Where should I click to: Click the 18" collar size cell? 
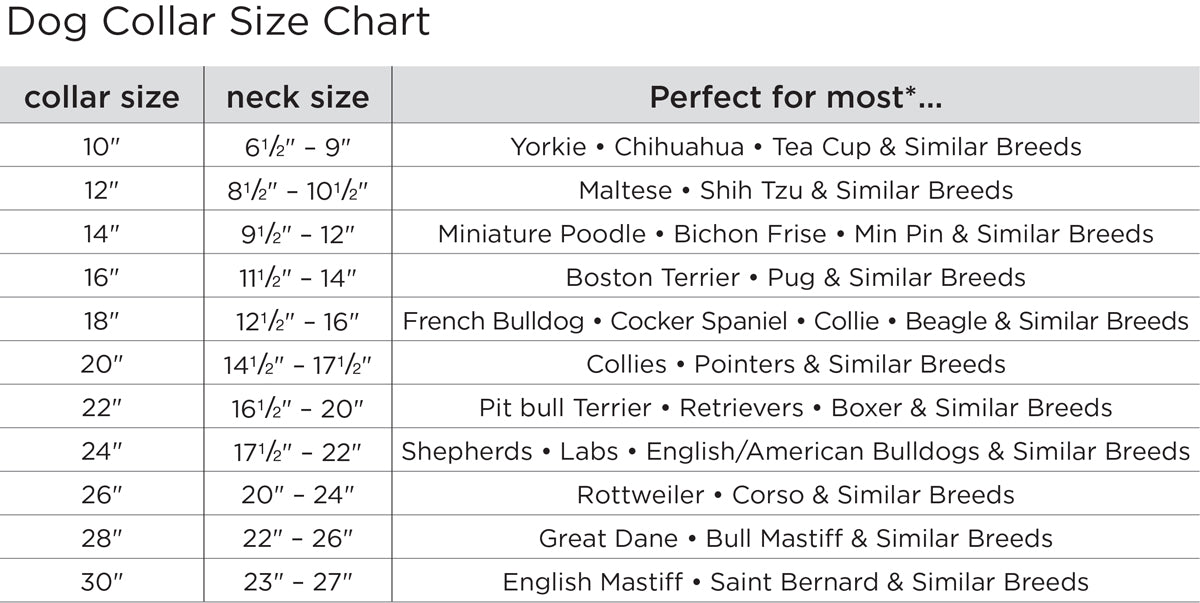pos(101,321)
